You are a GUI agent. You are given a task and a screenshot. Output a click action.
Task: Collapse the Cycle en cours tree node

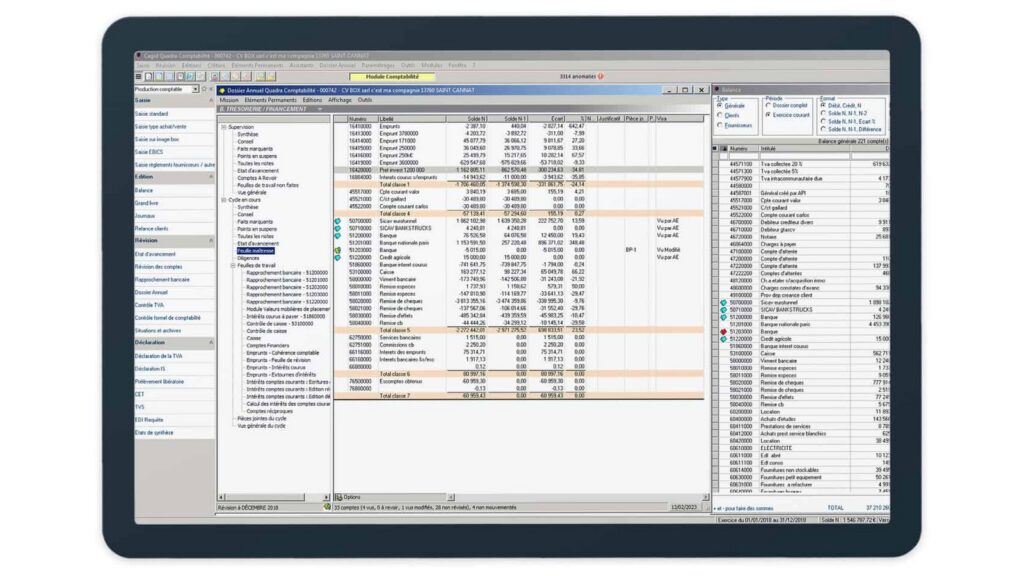[221, 200]
